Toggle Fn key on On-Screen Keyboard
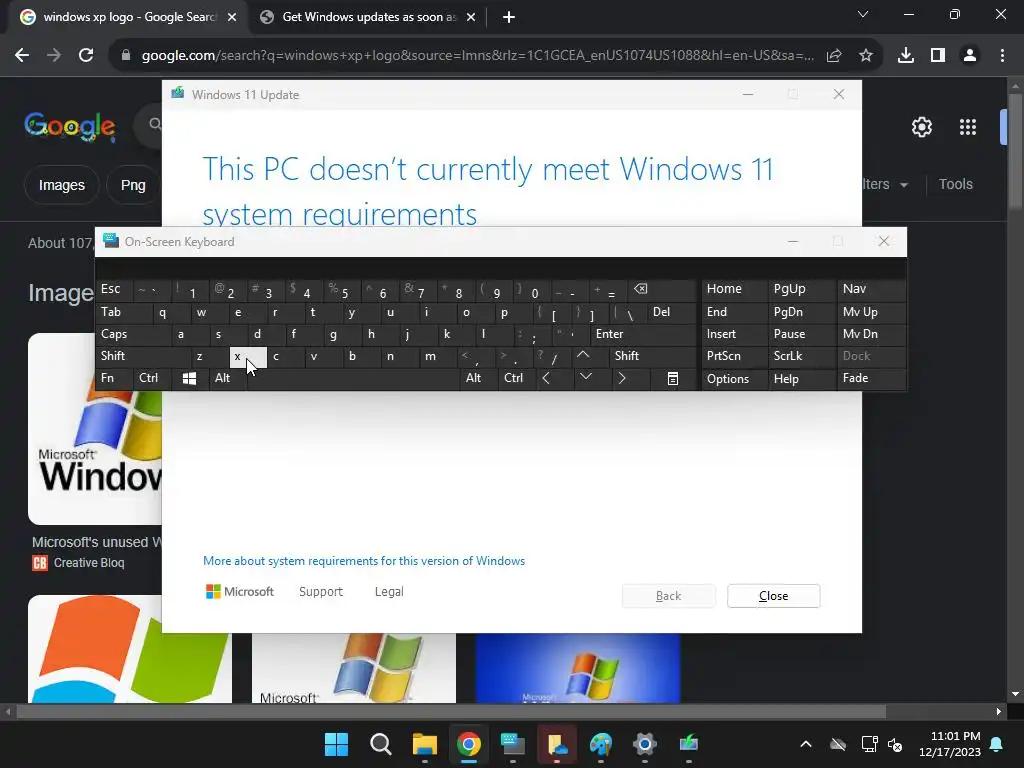 click(x=114, y=378)
